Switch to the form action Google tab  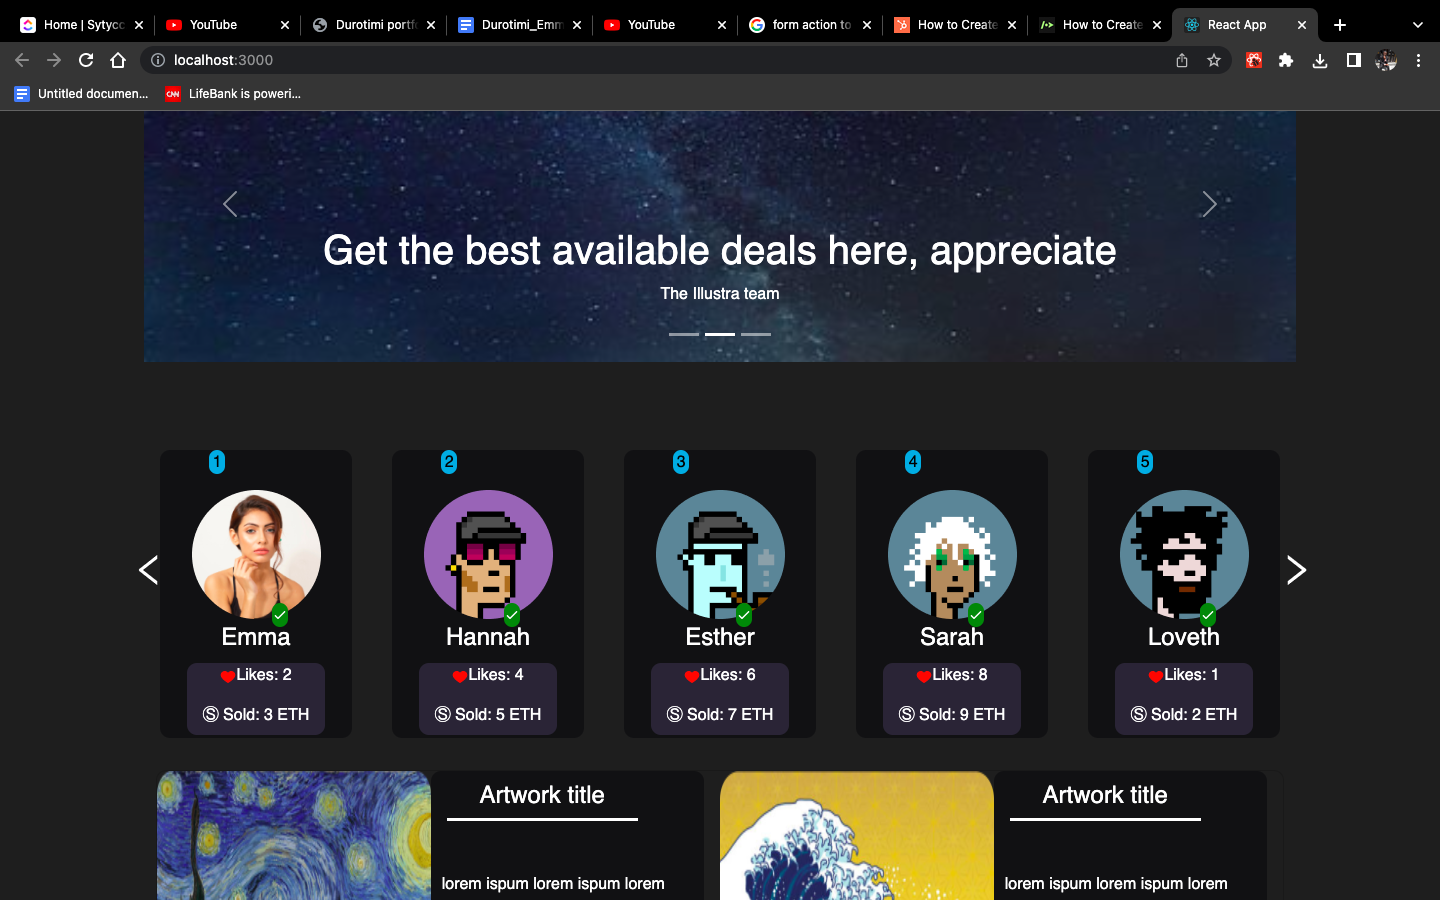(811, 25)
